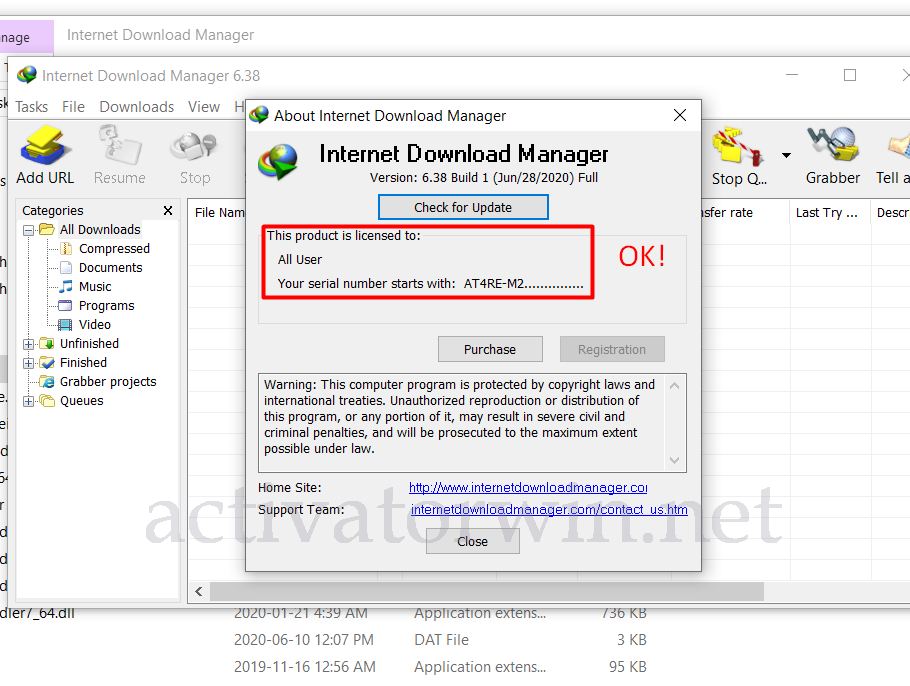Screen dimensions: 910x686
Task: Click IDM globe icon in main window title
Action: [x=27, y=75]
